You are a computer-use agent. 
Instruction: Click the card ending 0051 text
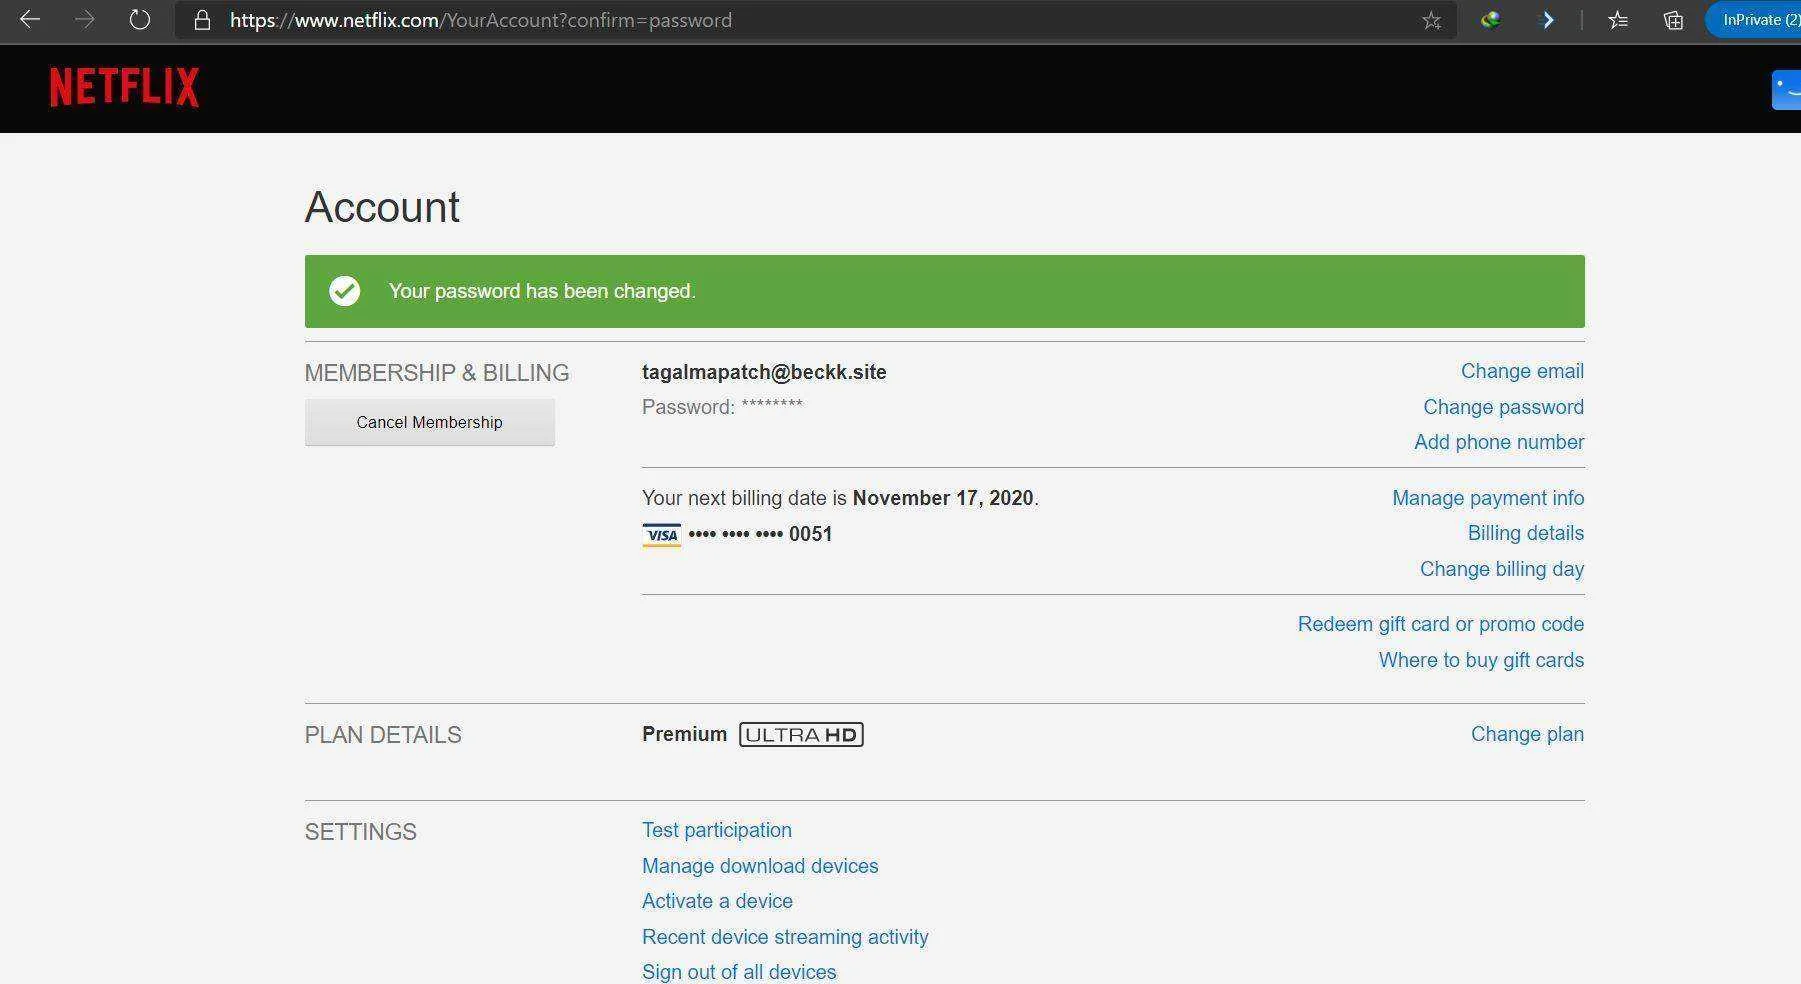click(x=760, y=534)
